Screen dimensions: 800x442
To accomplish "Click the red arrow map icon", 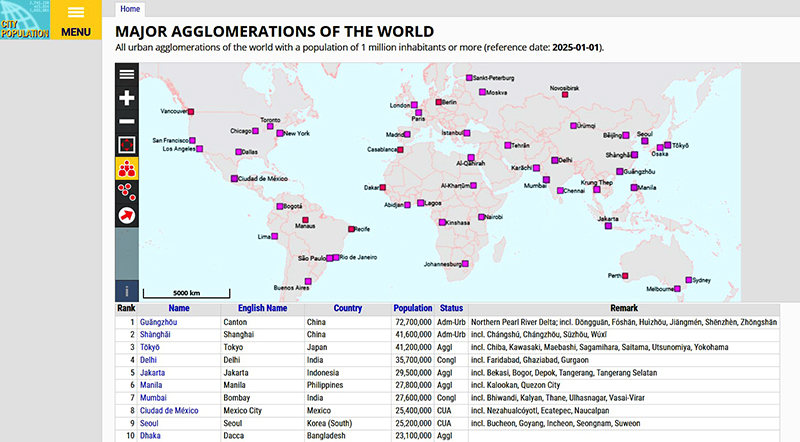I will tap(127, 215).
